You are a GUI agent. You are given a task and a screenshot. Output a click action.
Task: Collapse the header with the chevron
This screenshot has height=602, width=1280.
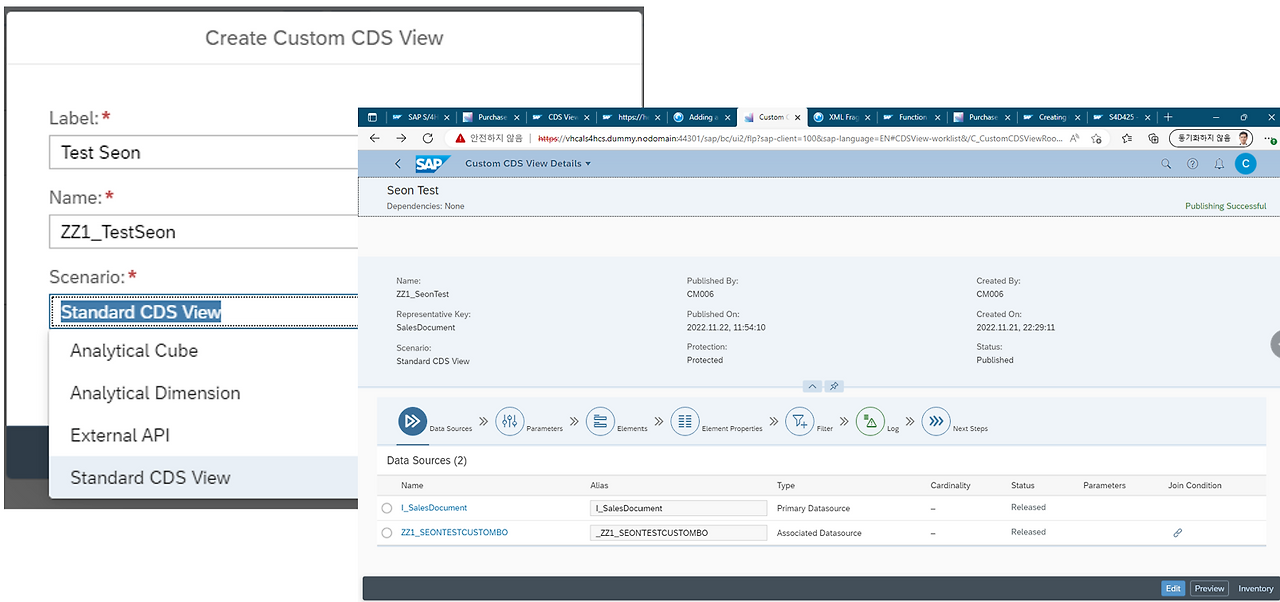pyautogui.click(x=812, y=386)
